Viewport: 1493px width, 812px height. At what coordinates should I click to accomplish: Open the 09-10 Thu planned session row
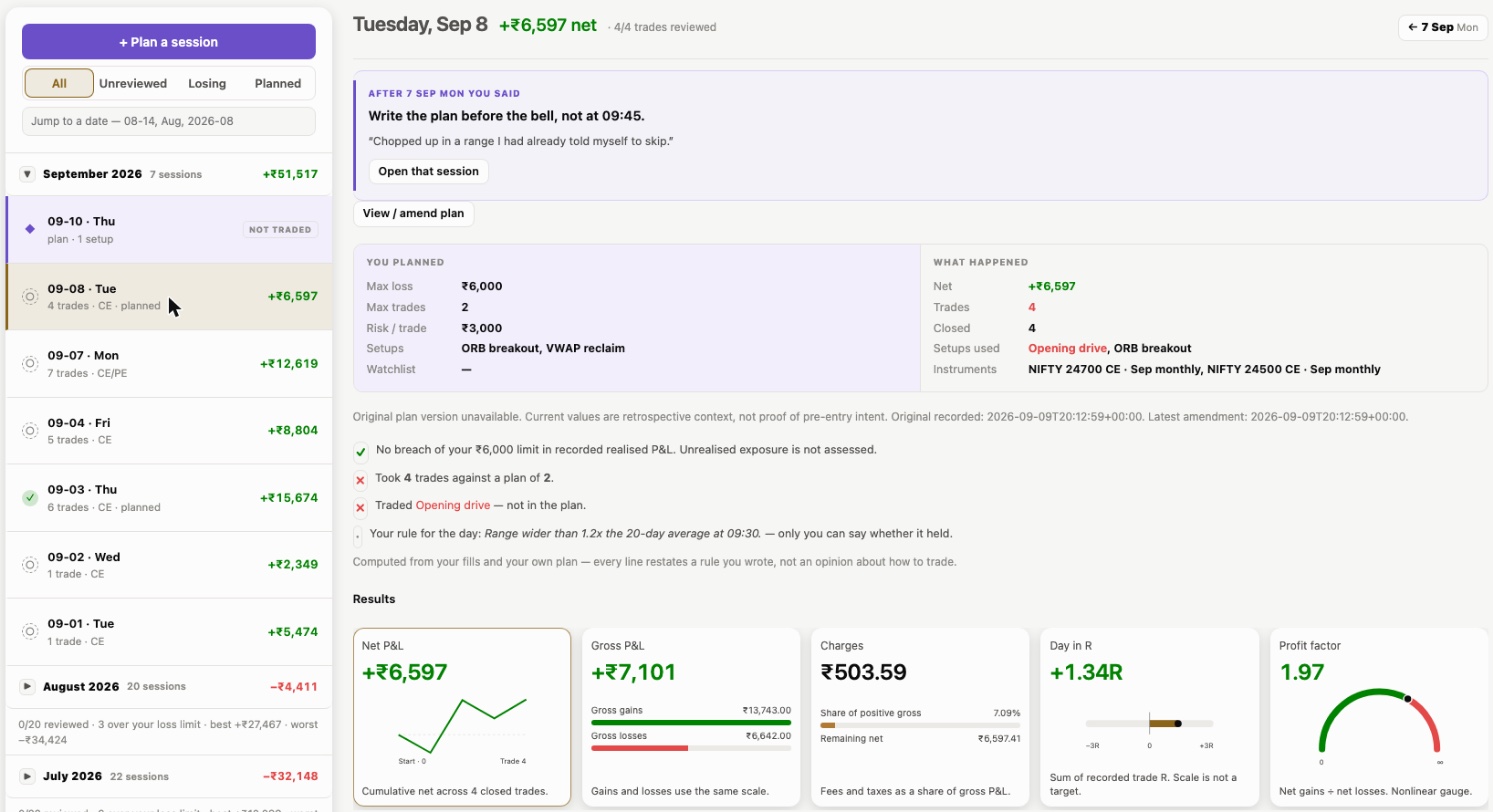169,229
